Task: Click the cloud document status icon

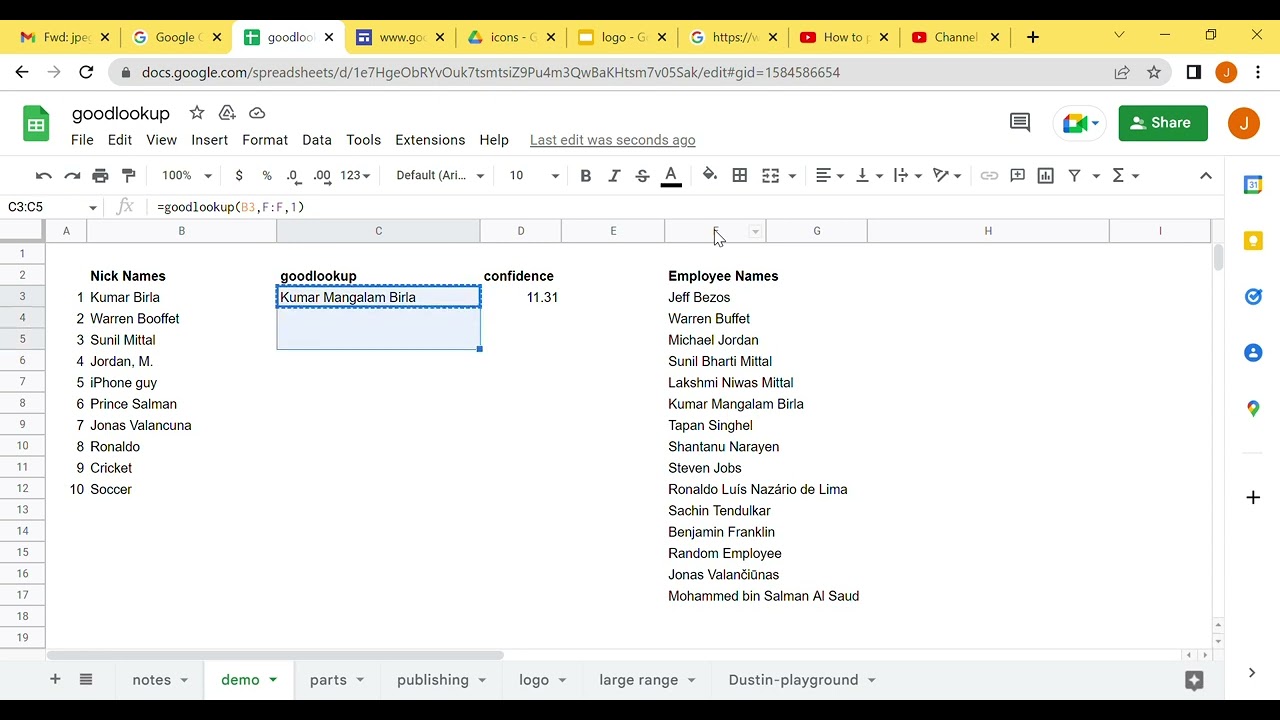Action: pyautogui.click(x=257, y=113)
